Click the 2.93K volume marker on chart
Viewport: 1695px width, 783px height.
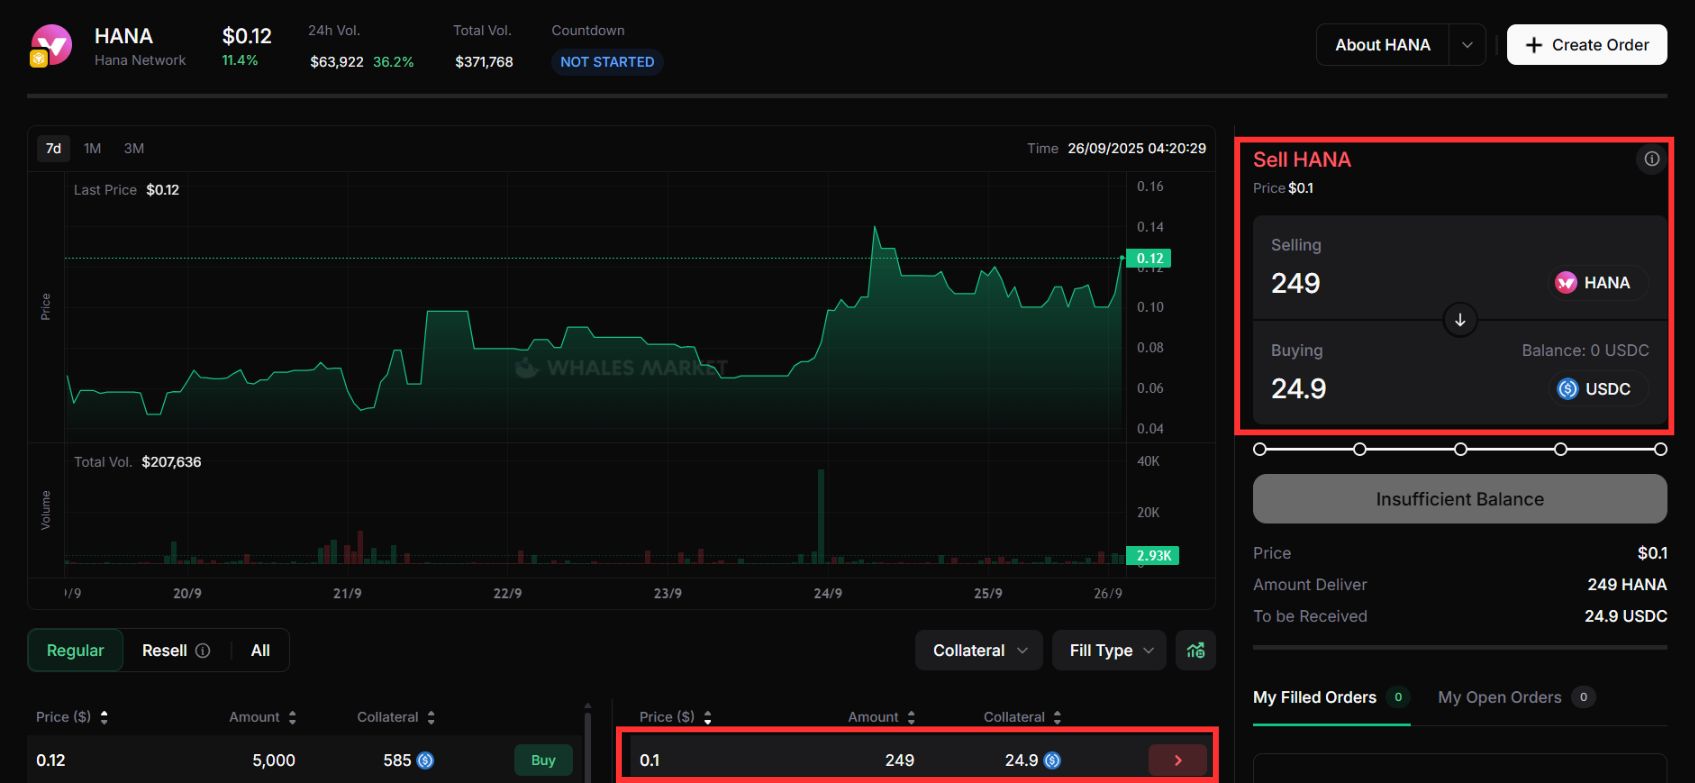1153,555
